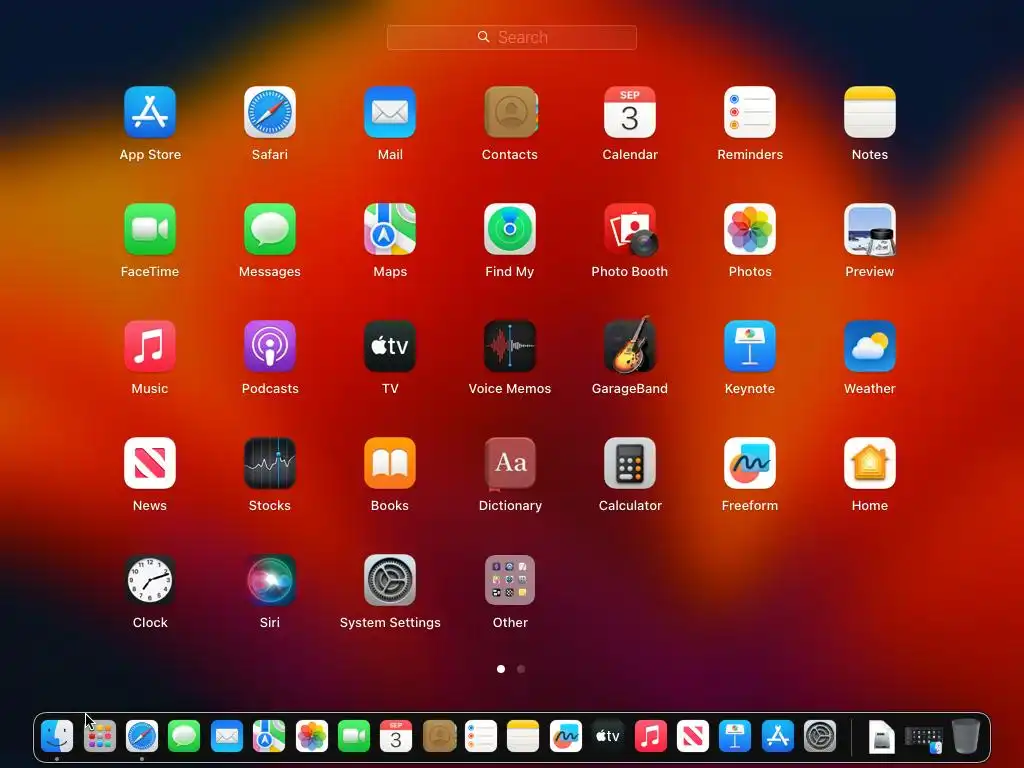Switch to the second Launchpad page dot

pyautogui.click(x=521, y=669)
